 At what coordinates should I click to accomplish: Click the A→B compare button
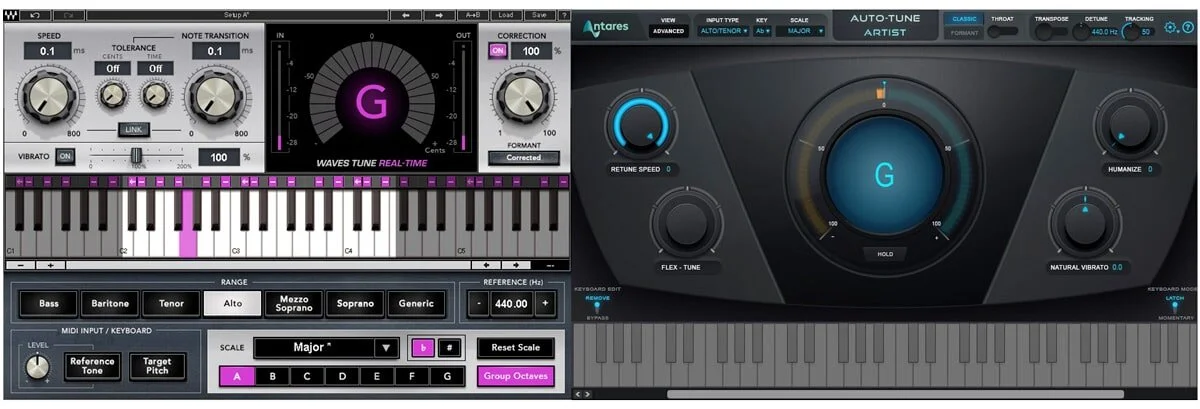pos(472,16)
